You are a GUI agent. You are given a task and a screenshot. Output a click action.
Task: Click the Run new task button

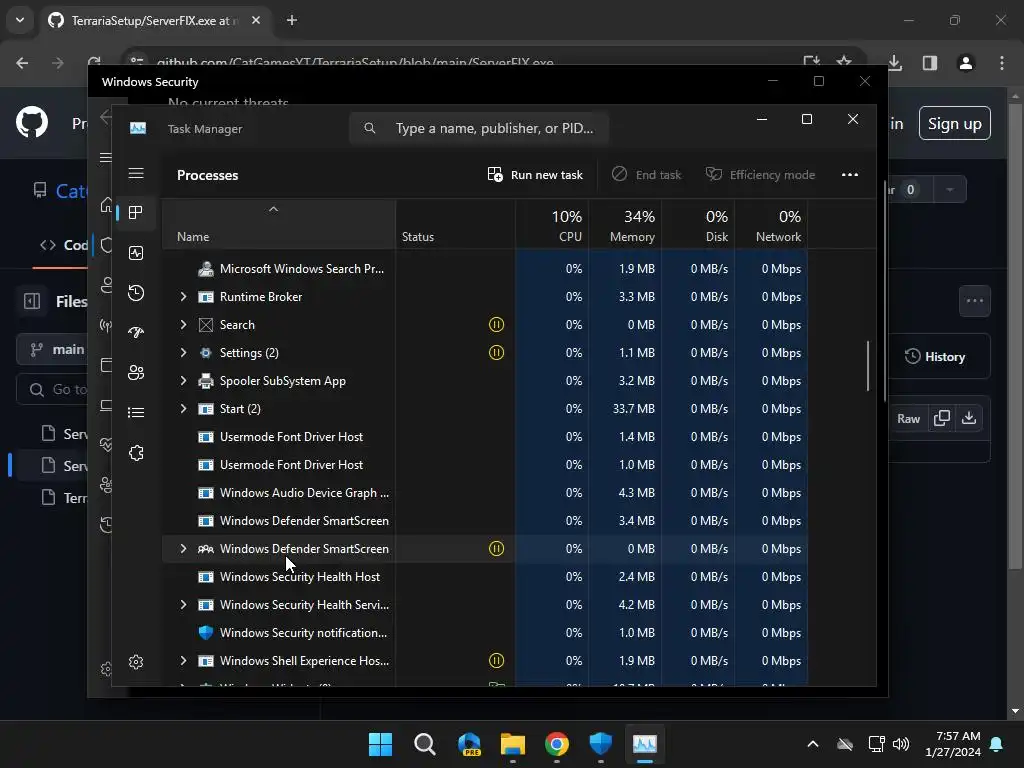535,174
